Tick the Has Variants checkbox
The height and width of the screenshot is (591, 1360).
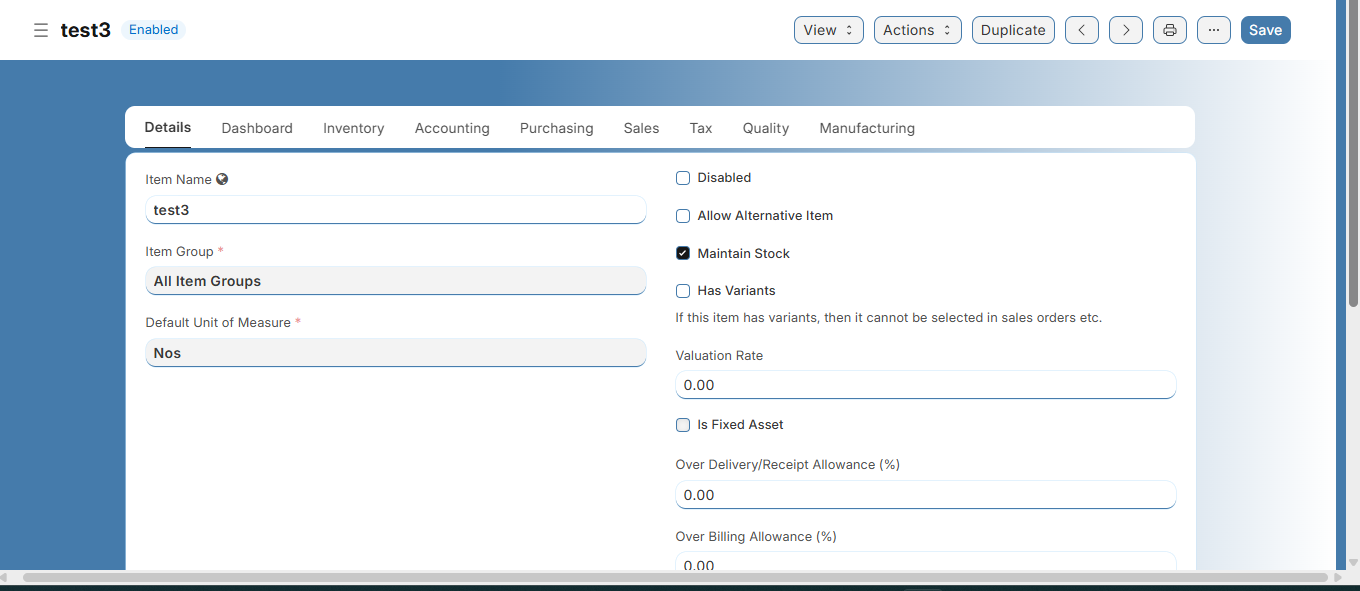coord(683,291)
